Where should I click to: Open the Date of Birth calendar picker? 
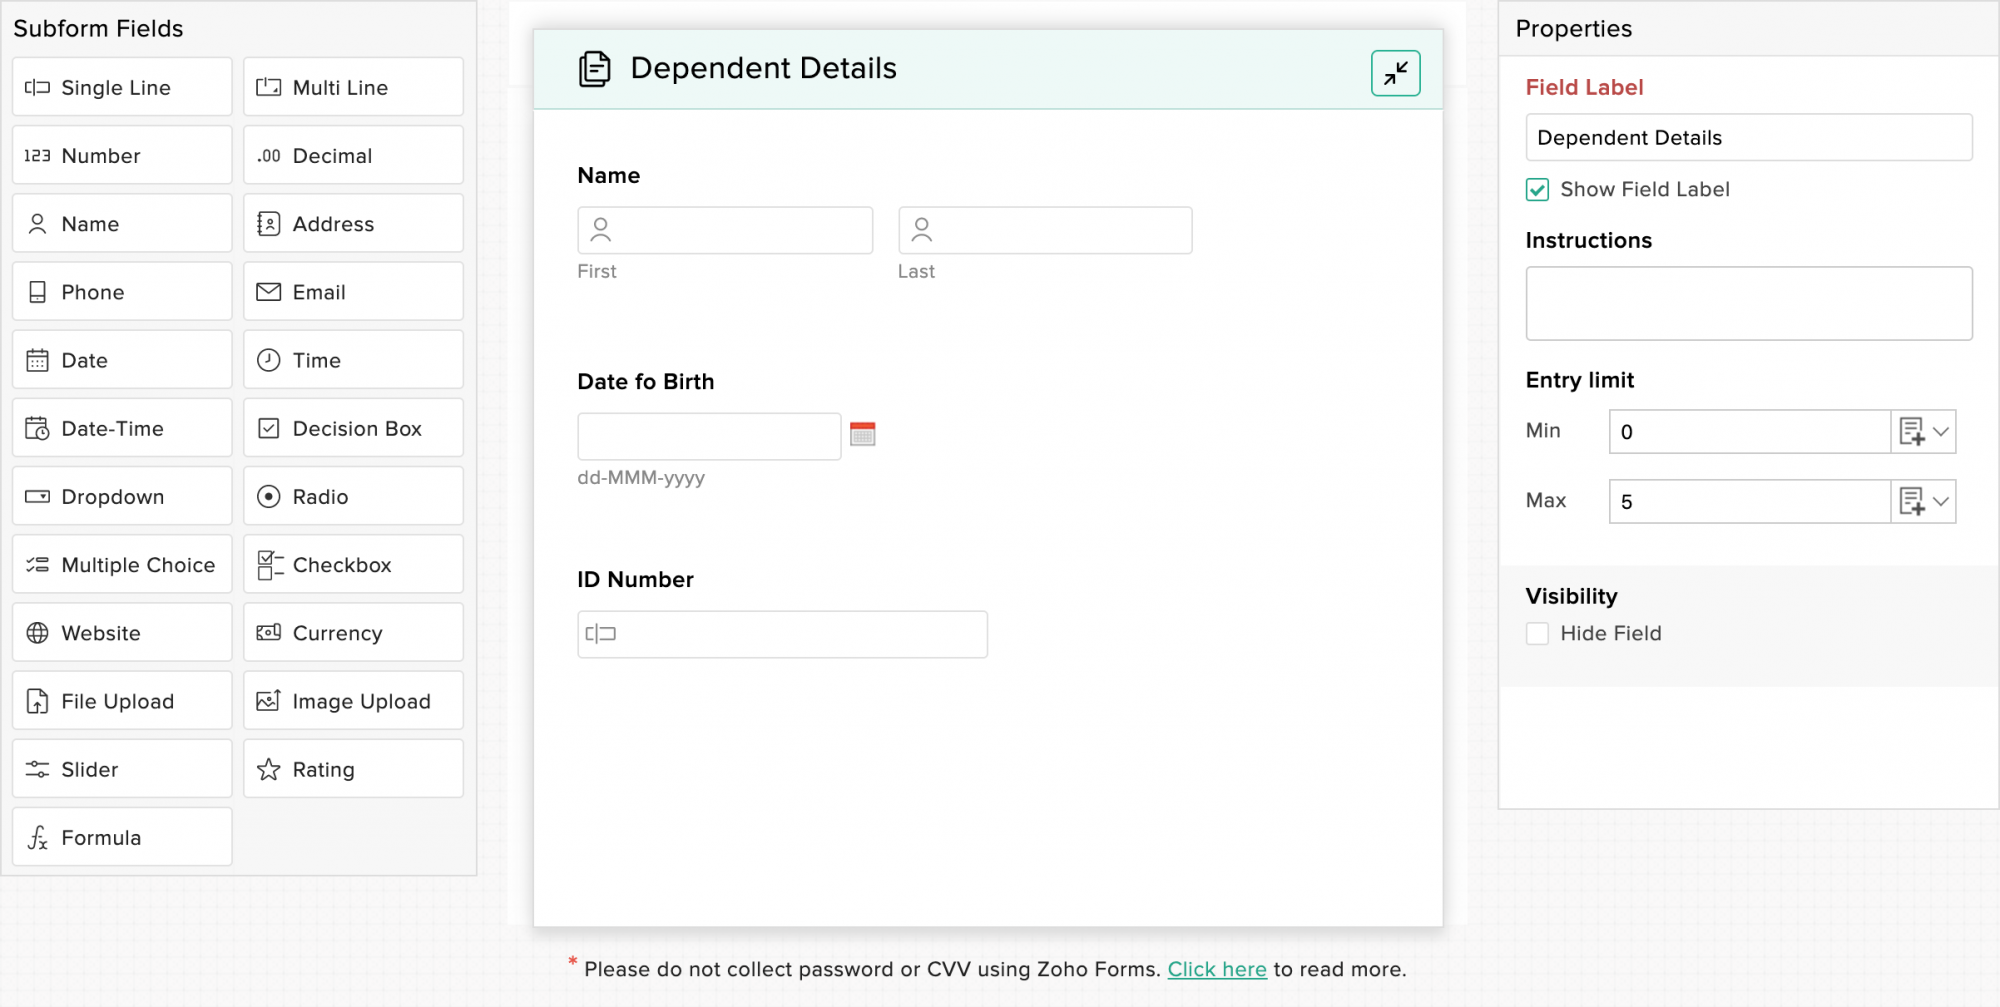pos(862,434)
